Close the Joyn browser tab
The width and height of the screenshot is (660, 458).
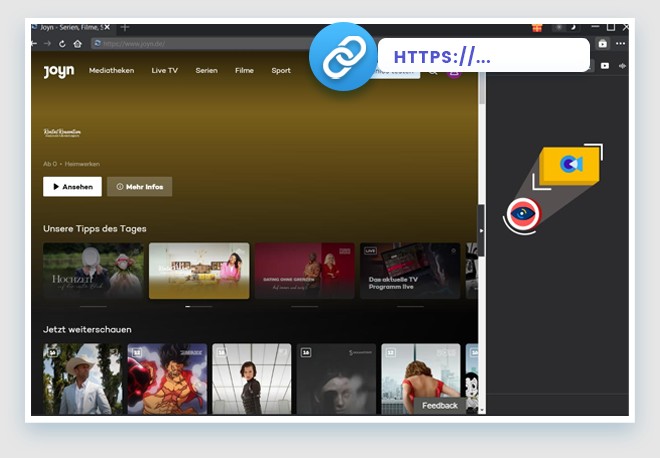[x=107, y=27]
